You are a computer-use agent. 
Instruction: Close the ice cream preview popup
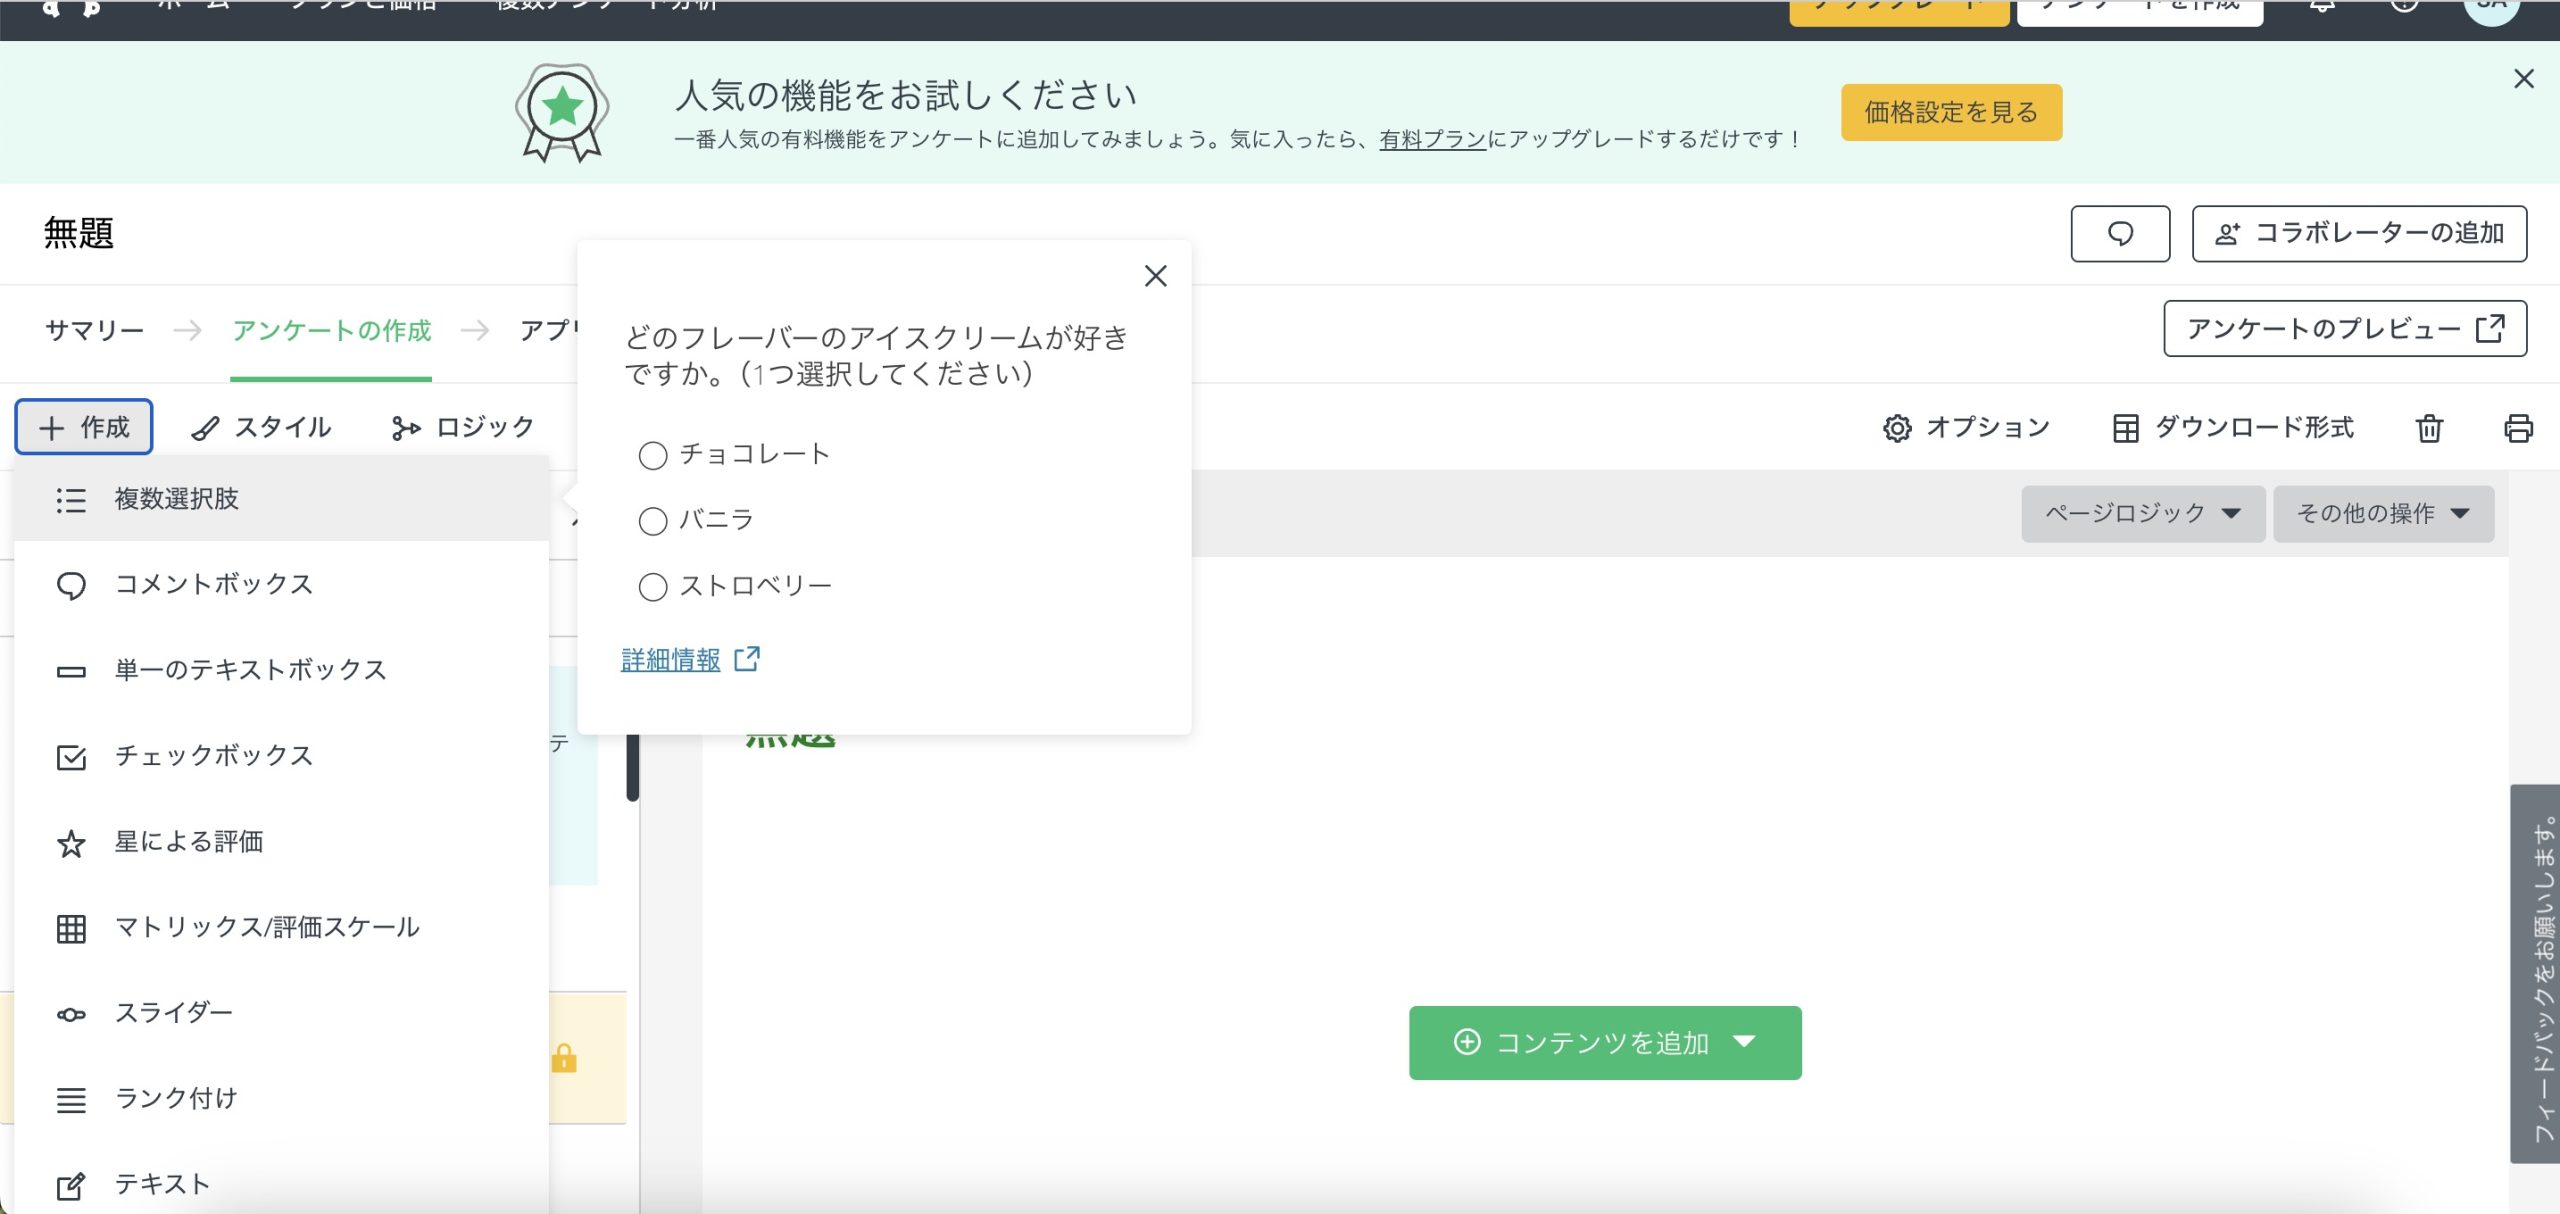[1155, 276]
